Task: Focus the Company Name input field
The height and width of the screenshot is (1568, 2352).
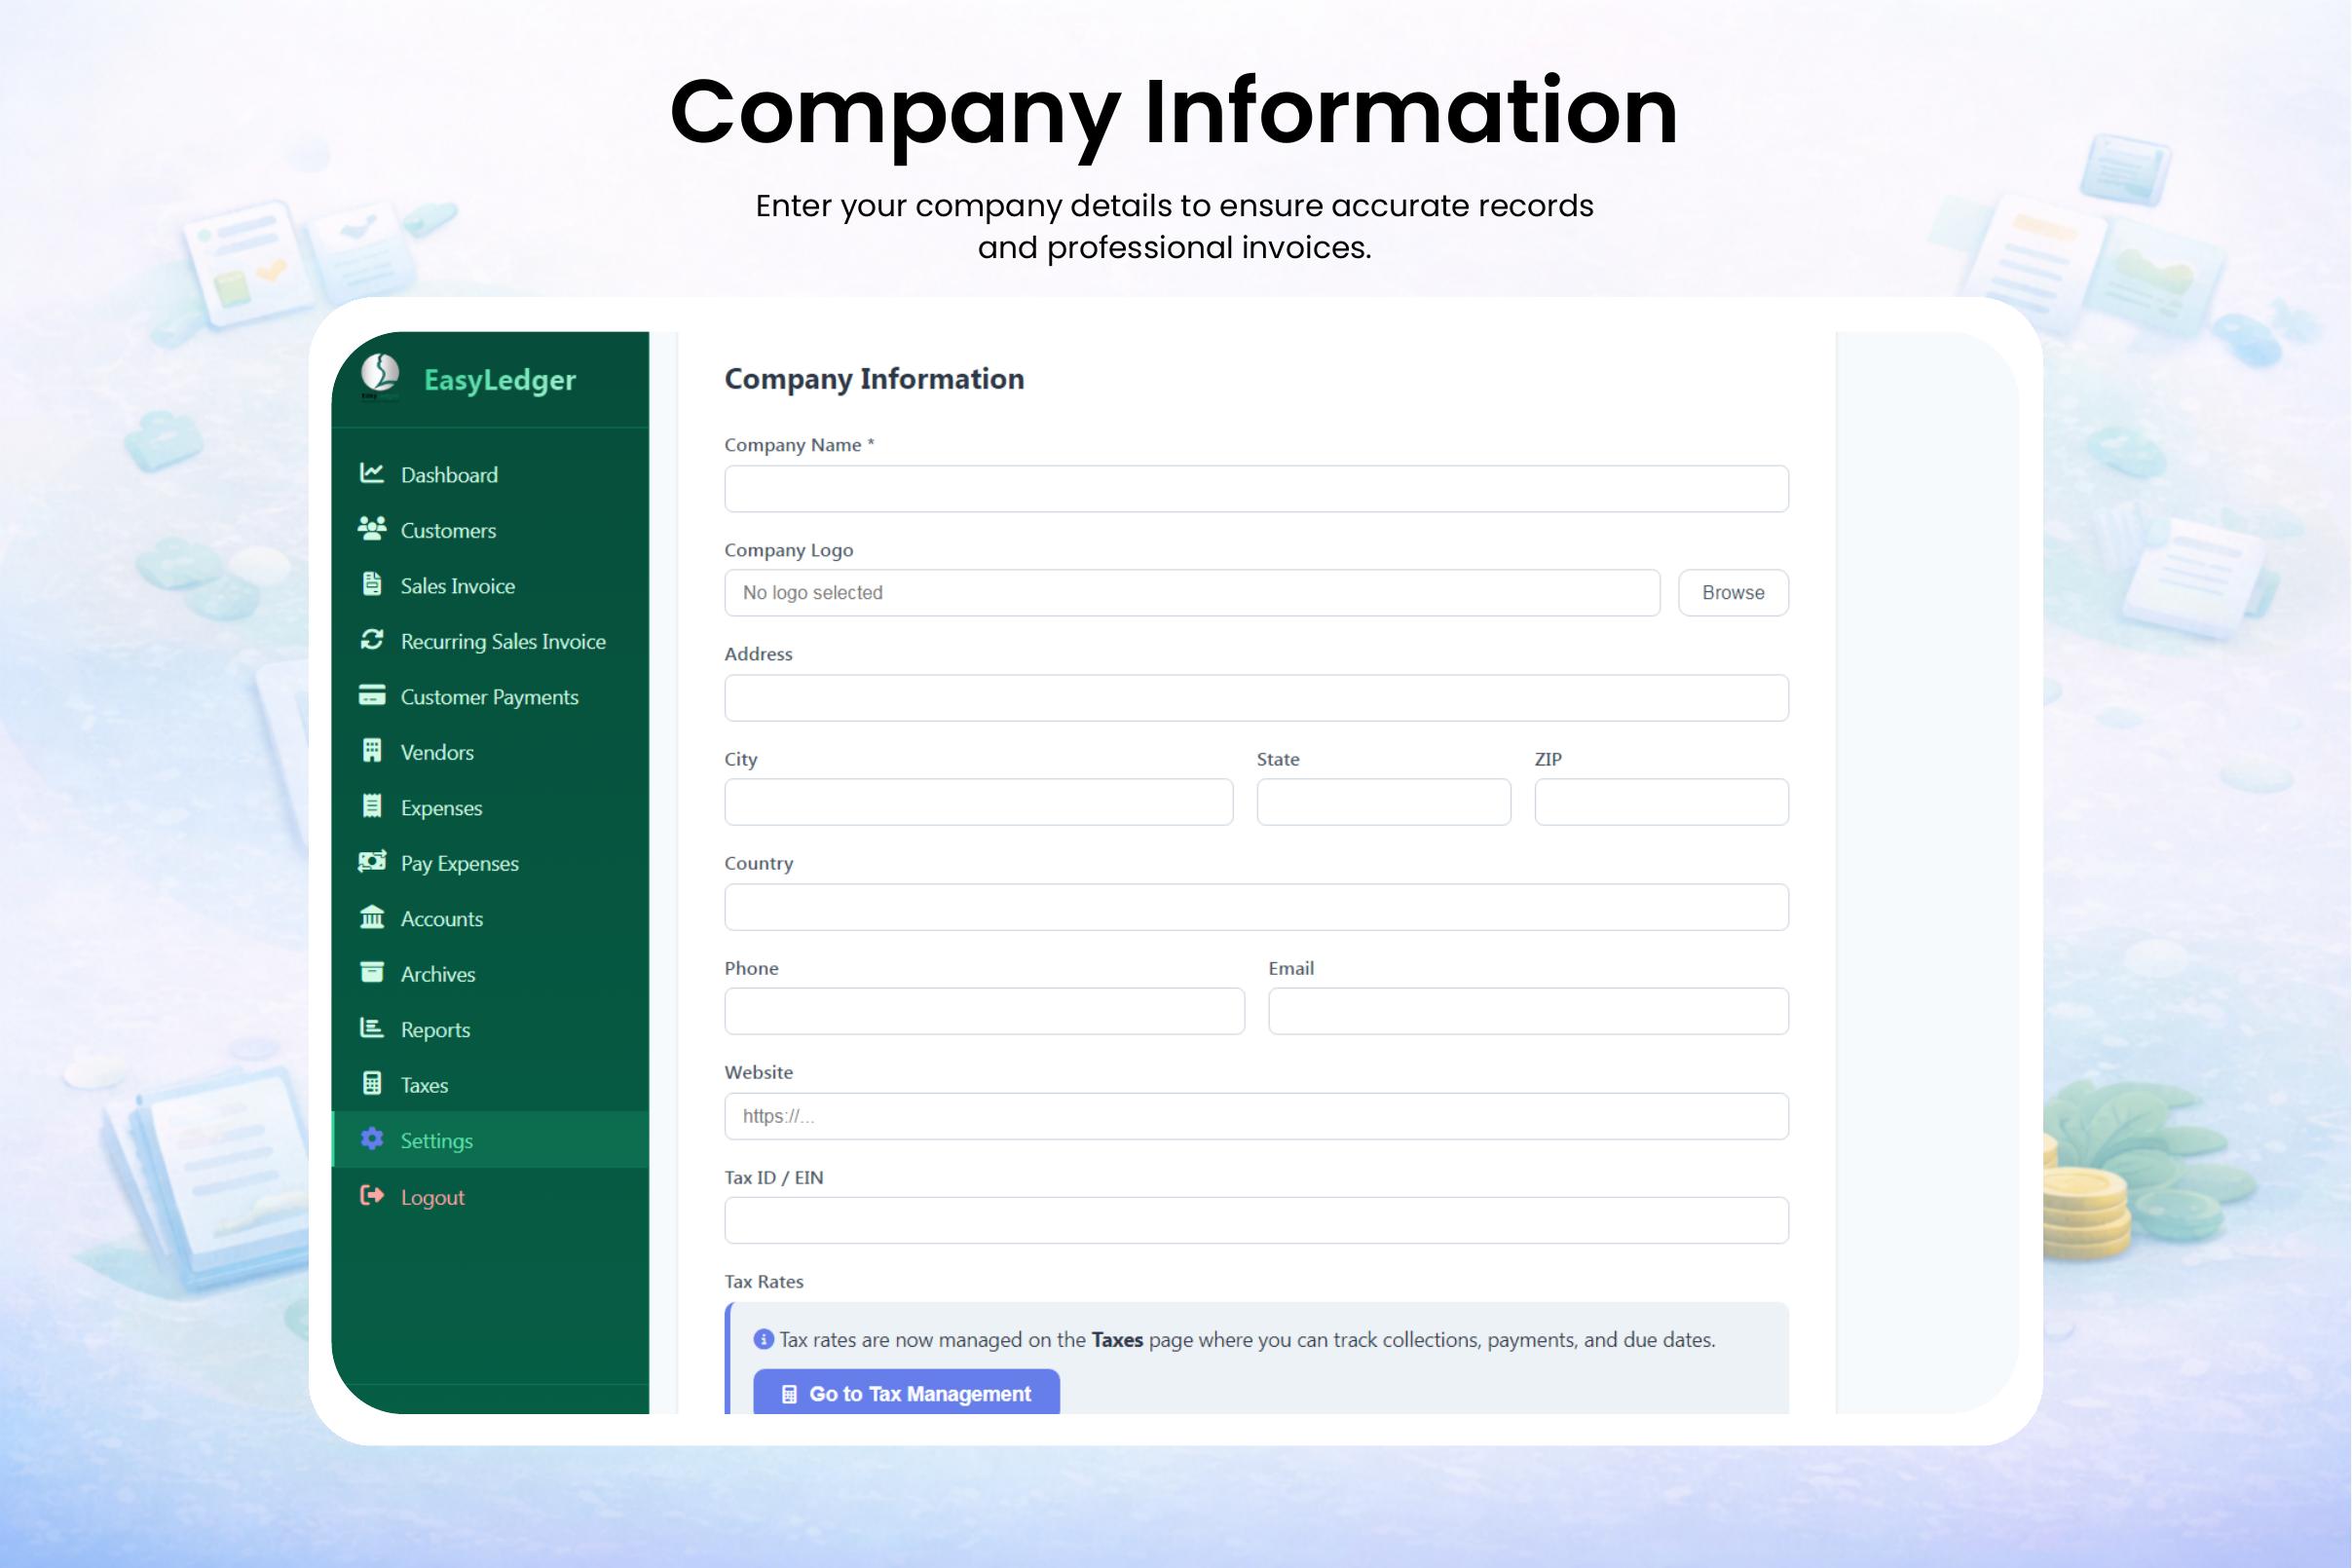Action: click(x=1256, y=489)
